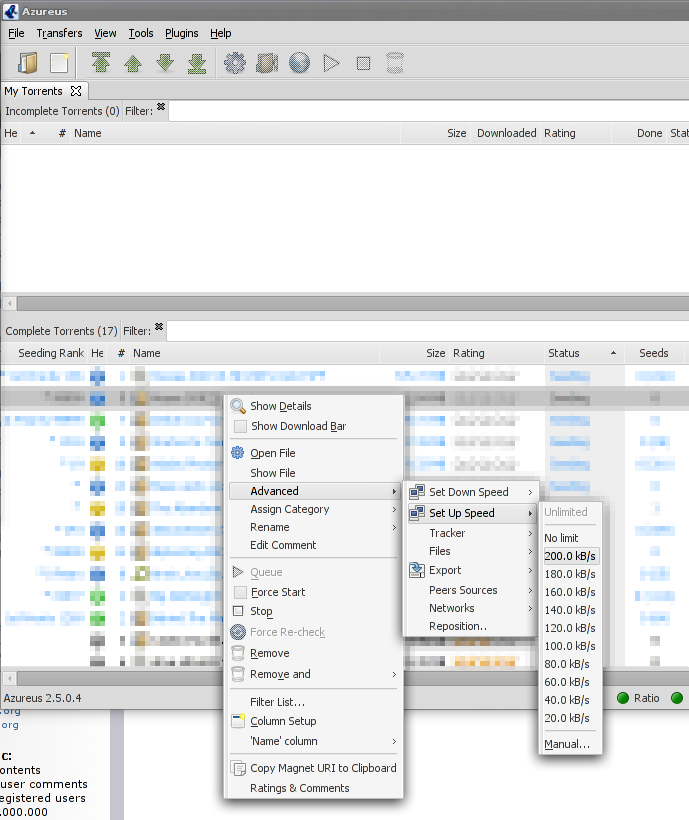
Task: Click the stop square toolbar icon
Action: [x=363, y=64]
